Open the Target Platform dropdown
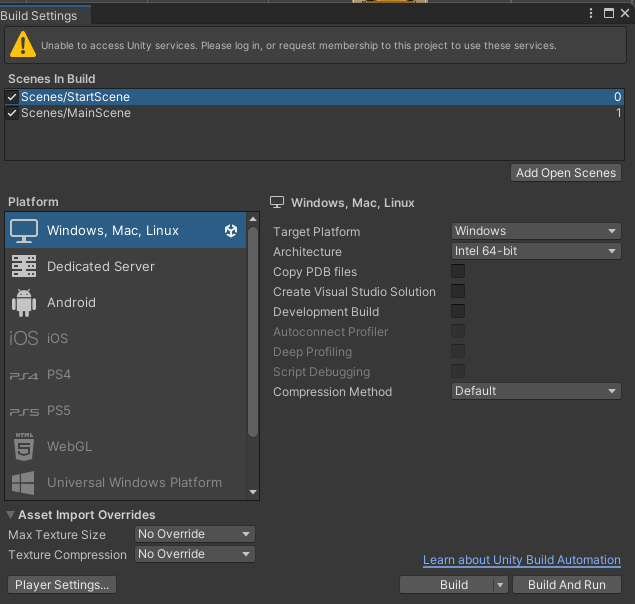The height and width of the screenshot is (604, 635). [536, 231]
